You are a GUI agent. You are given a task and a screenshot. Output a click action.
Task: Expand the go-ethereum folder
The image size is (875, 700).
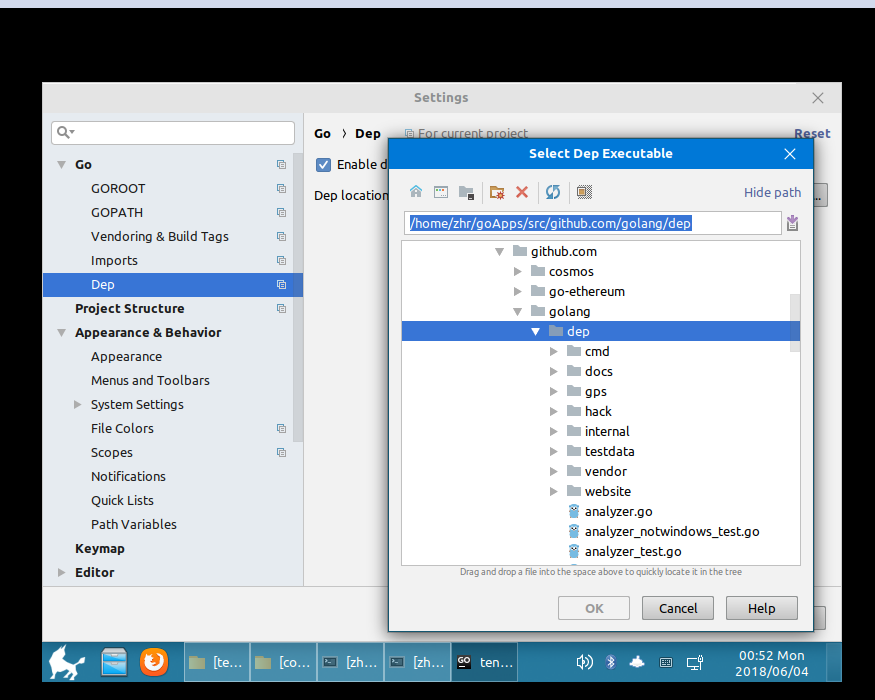(x=518, y=292)
